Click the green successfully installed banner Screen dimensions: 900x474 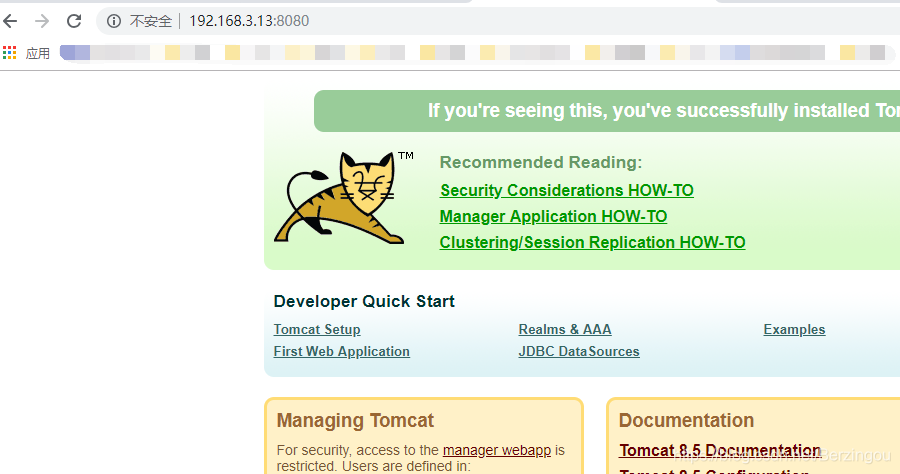(x=607, y=111)
